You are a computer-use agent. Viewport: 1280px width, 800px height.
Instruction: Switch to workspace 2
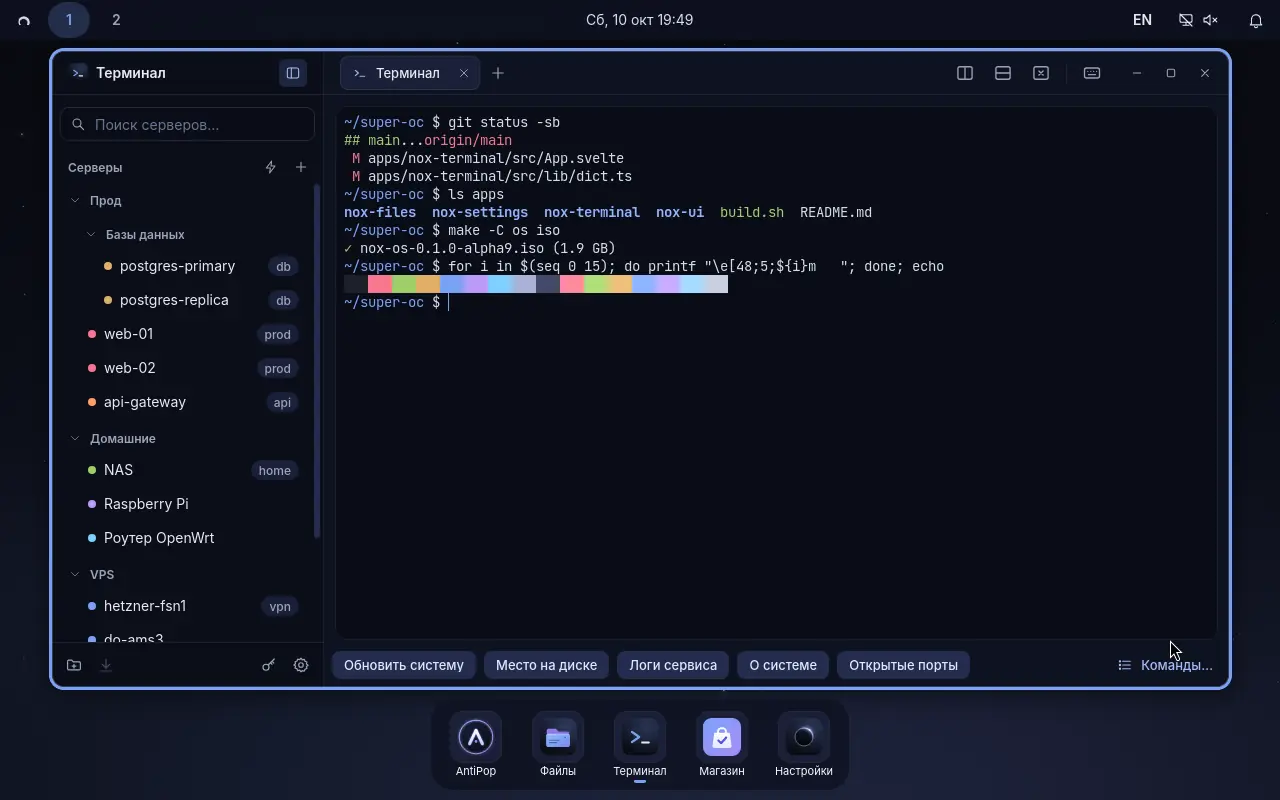point(116,20)
